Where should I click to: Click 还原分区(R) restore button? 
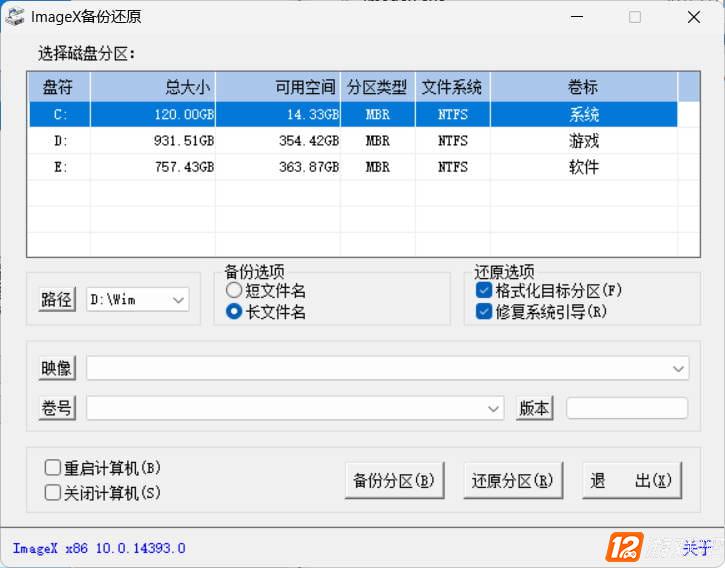pyautogui.click(x=513, y=480)
